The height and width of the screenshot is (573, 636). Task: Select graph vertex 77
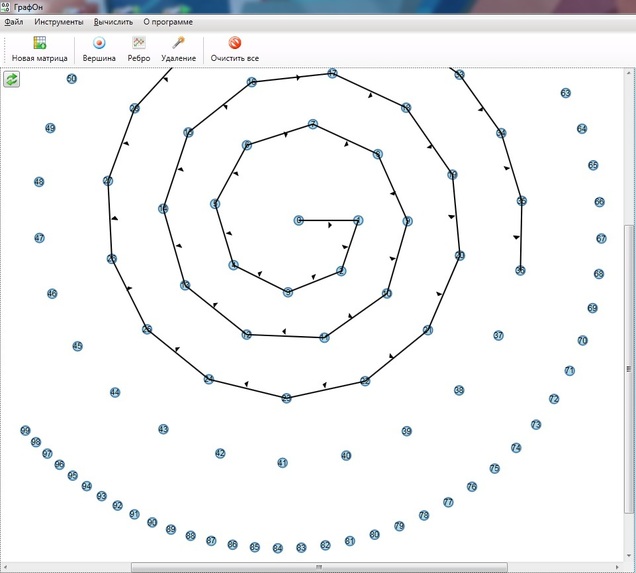pyautogui.click(x=448, y=502)
